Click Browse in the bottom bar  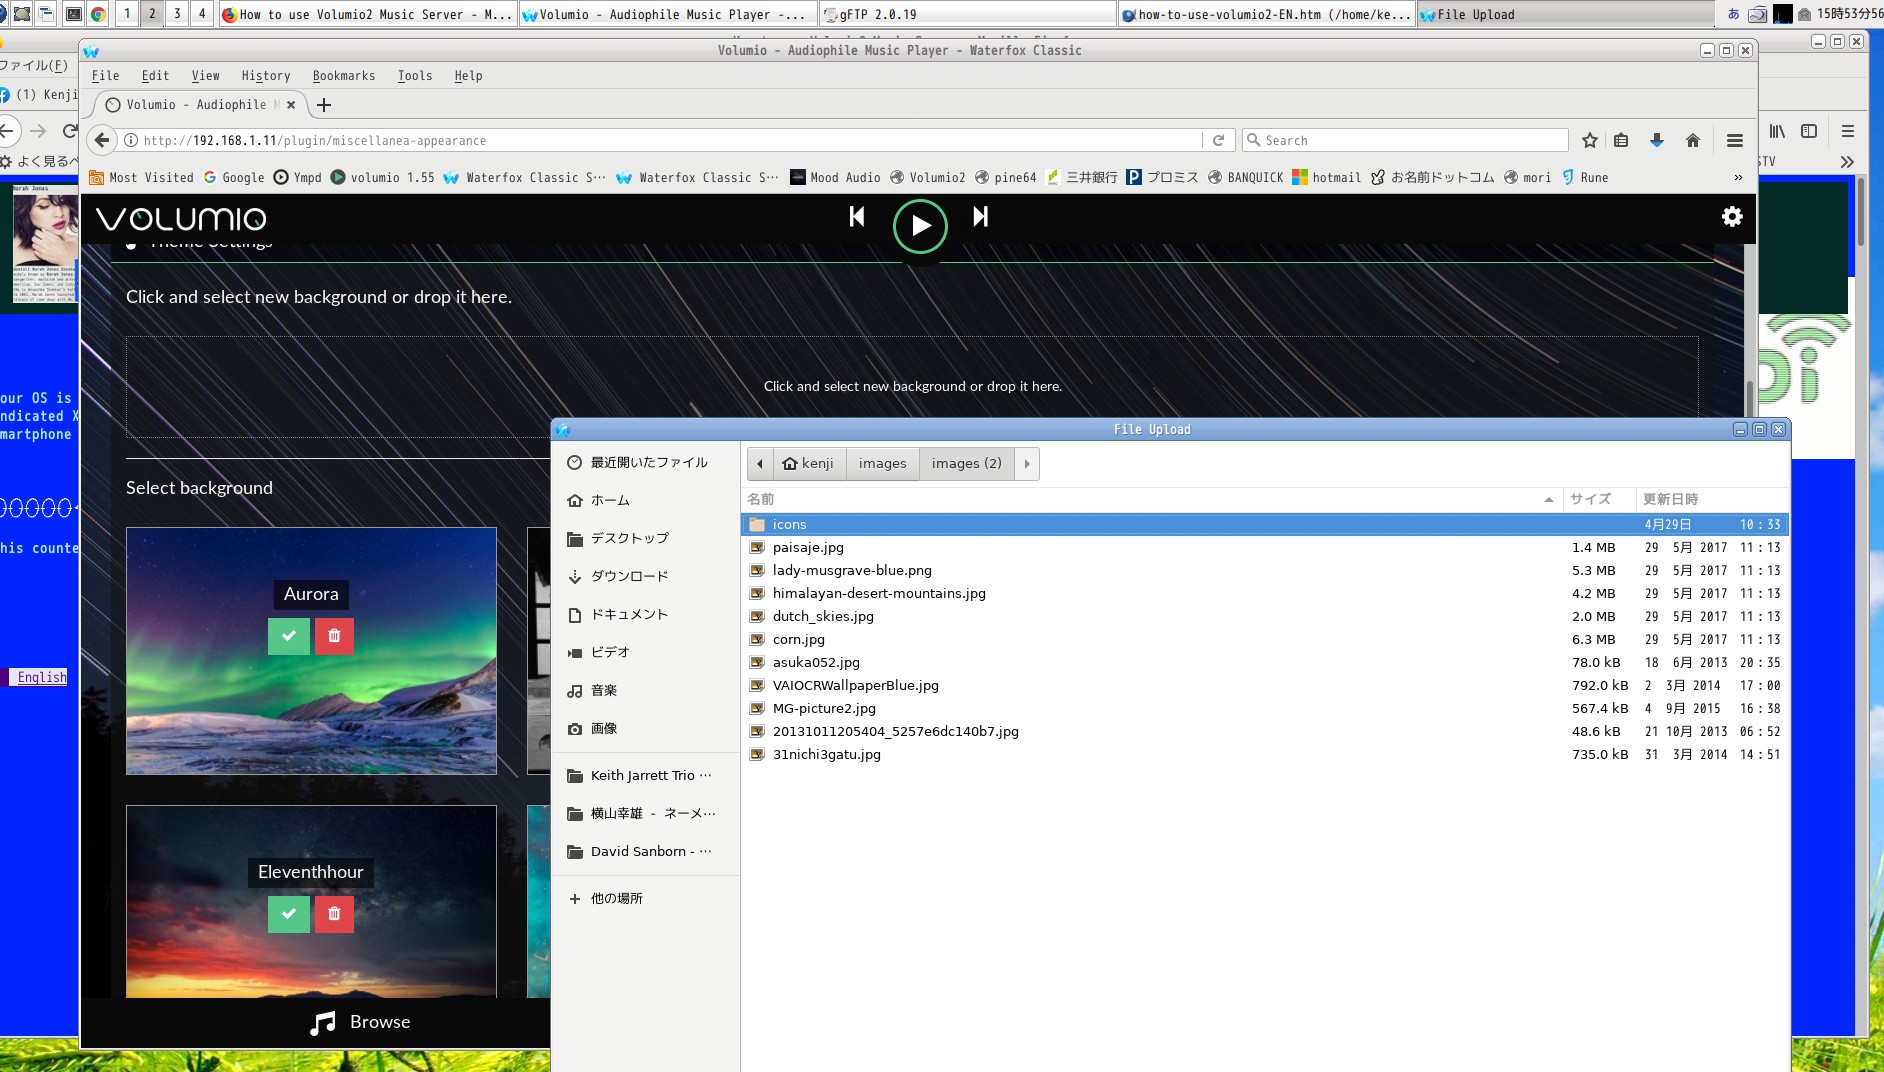click(361, 1022)
